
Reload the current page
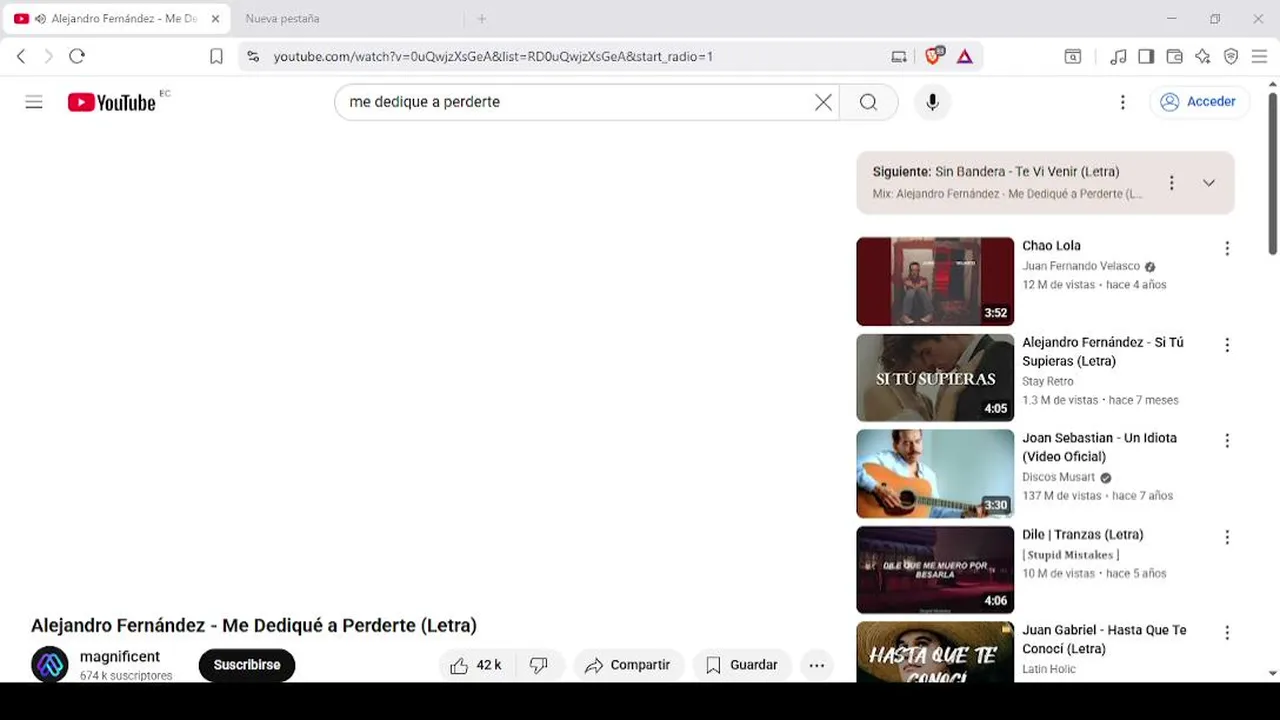click(x=77, y=57)
